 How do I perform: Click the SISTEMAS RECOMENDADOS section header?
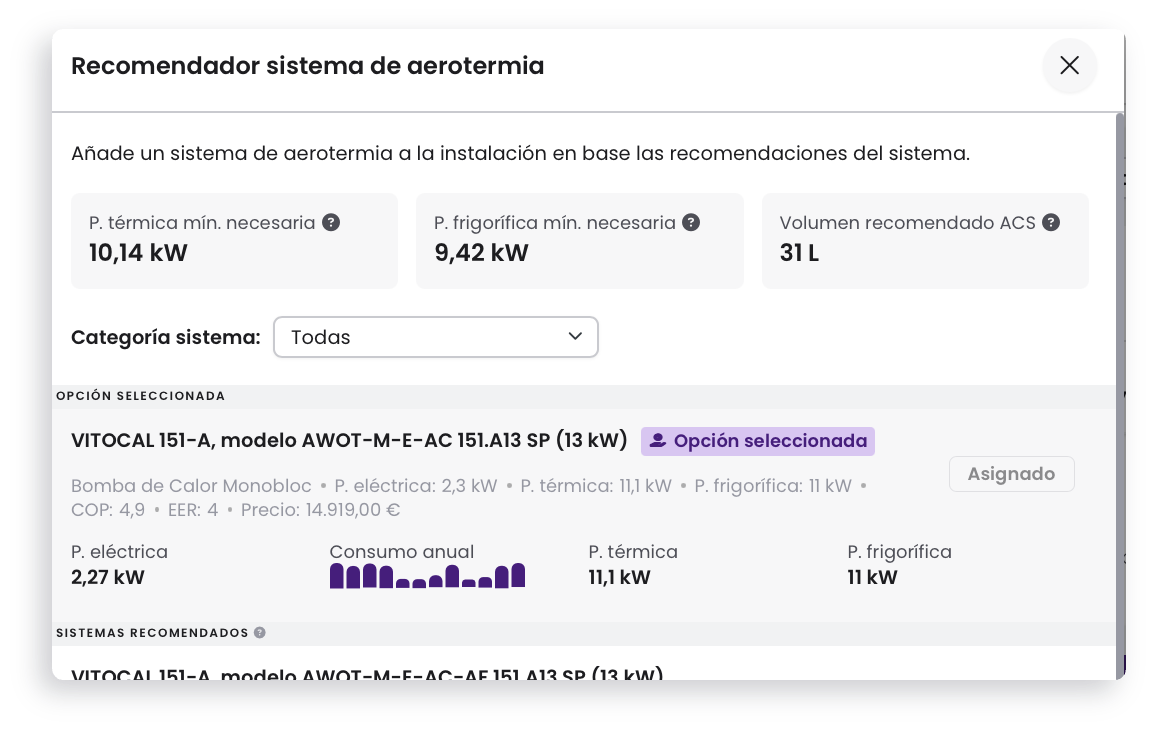tap(152, 632)
